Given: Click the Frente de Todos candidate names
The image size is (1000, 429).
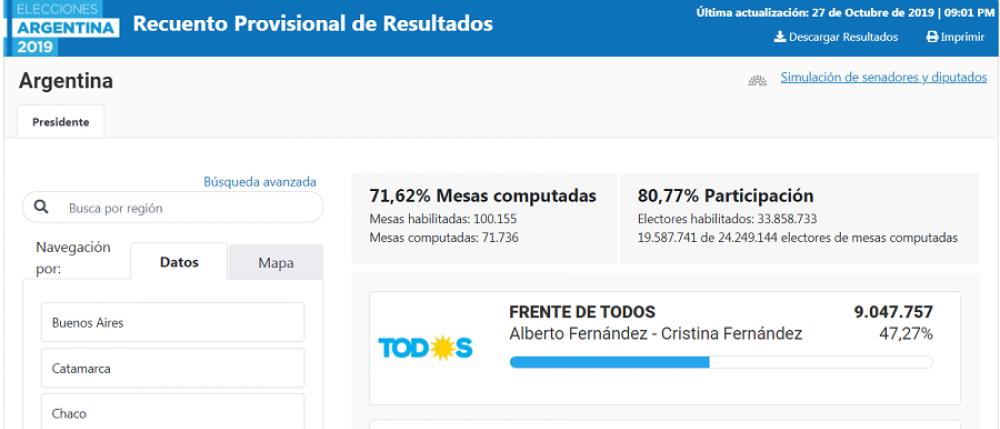Looking at the screenshot, I should point(656,333).
